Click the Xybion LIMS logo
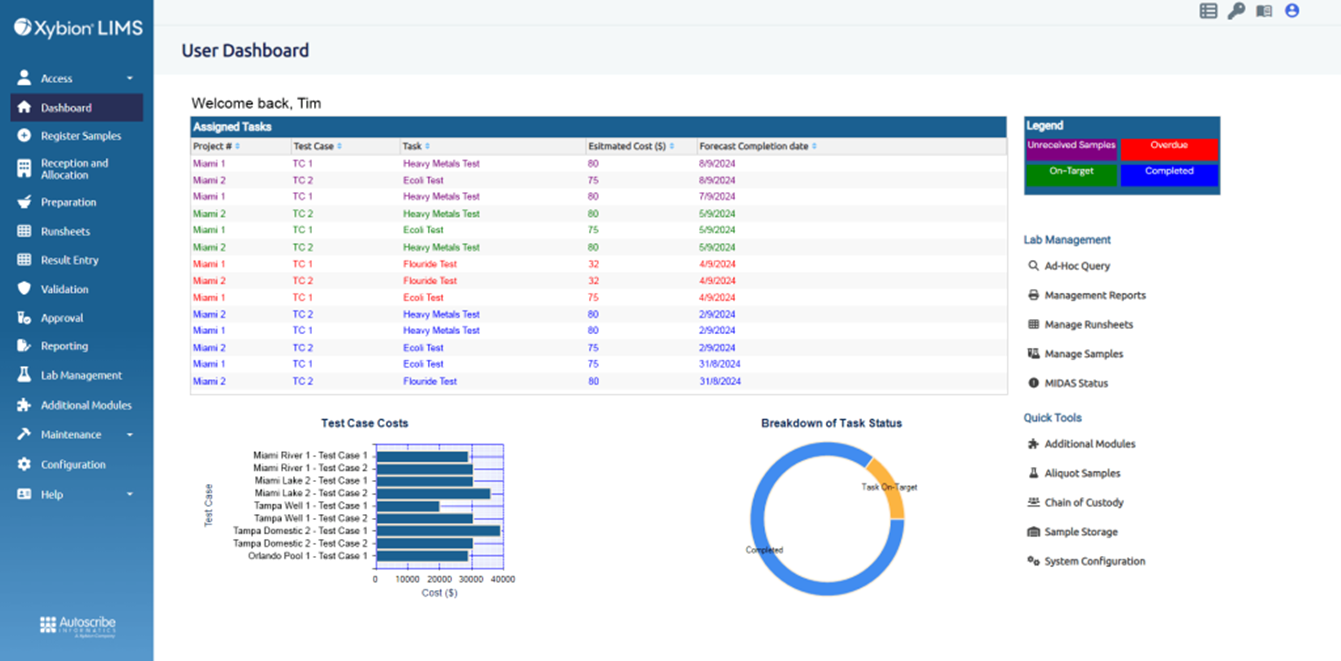1341x661 pixels. 78,28
